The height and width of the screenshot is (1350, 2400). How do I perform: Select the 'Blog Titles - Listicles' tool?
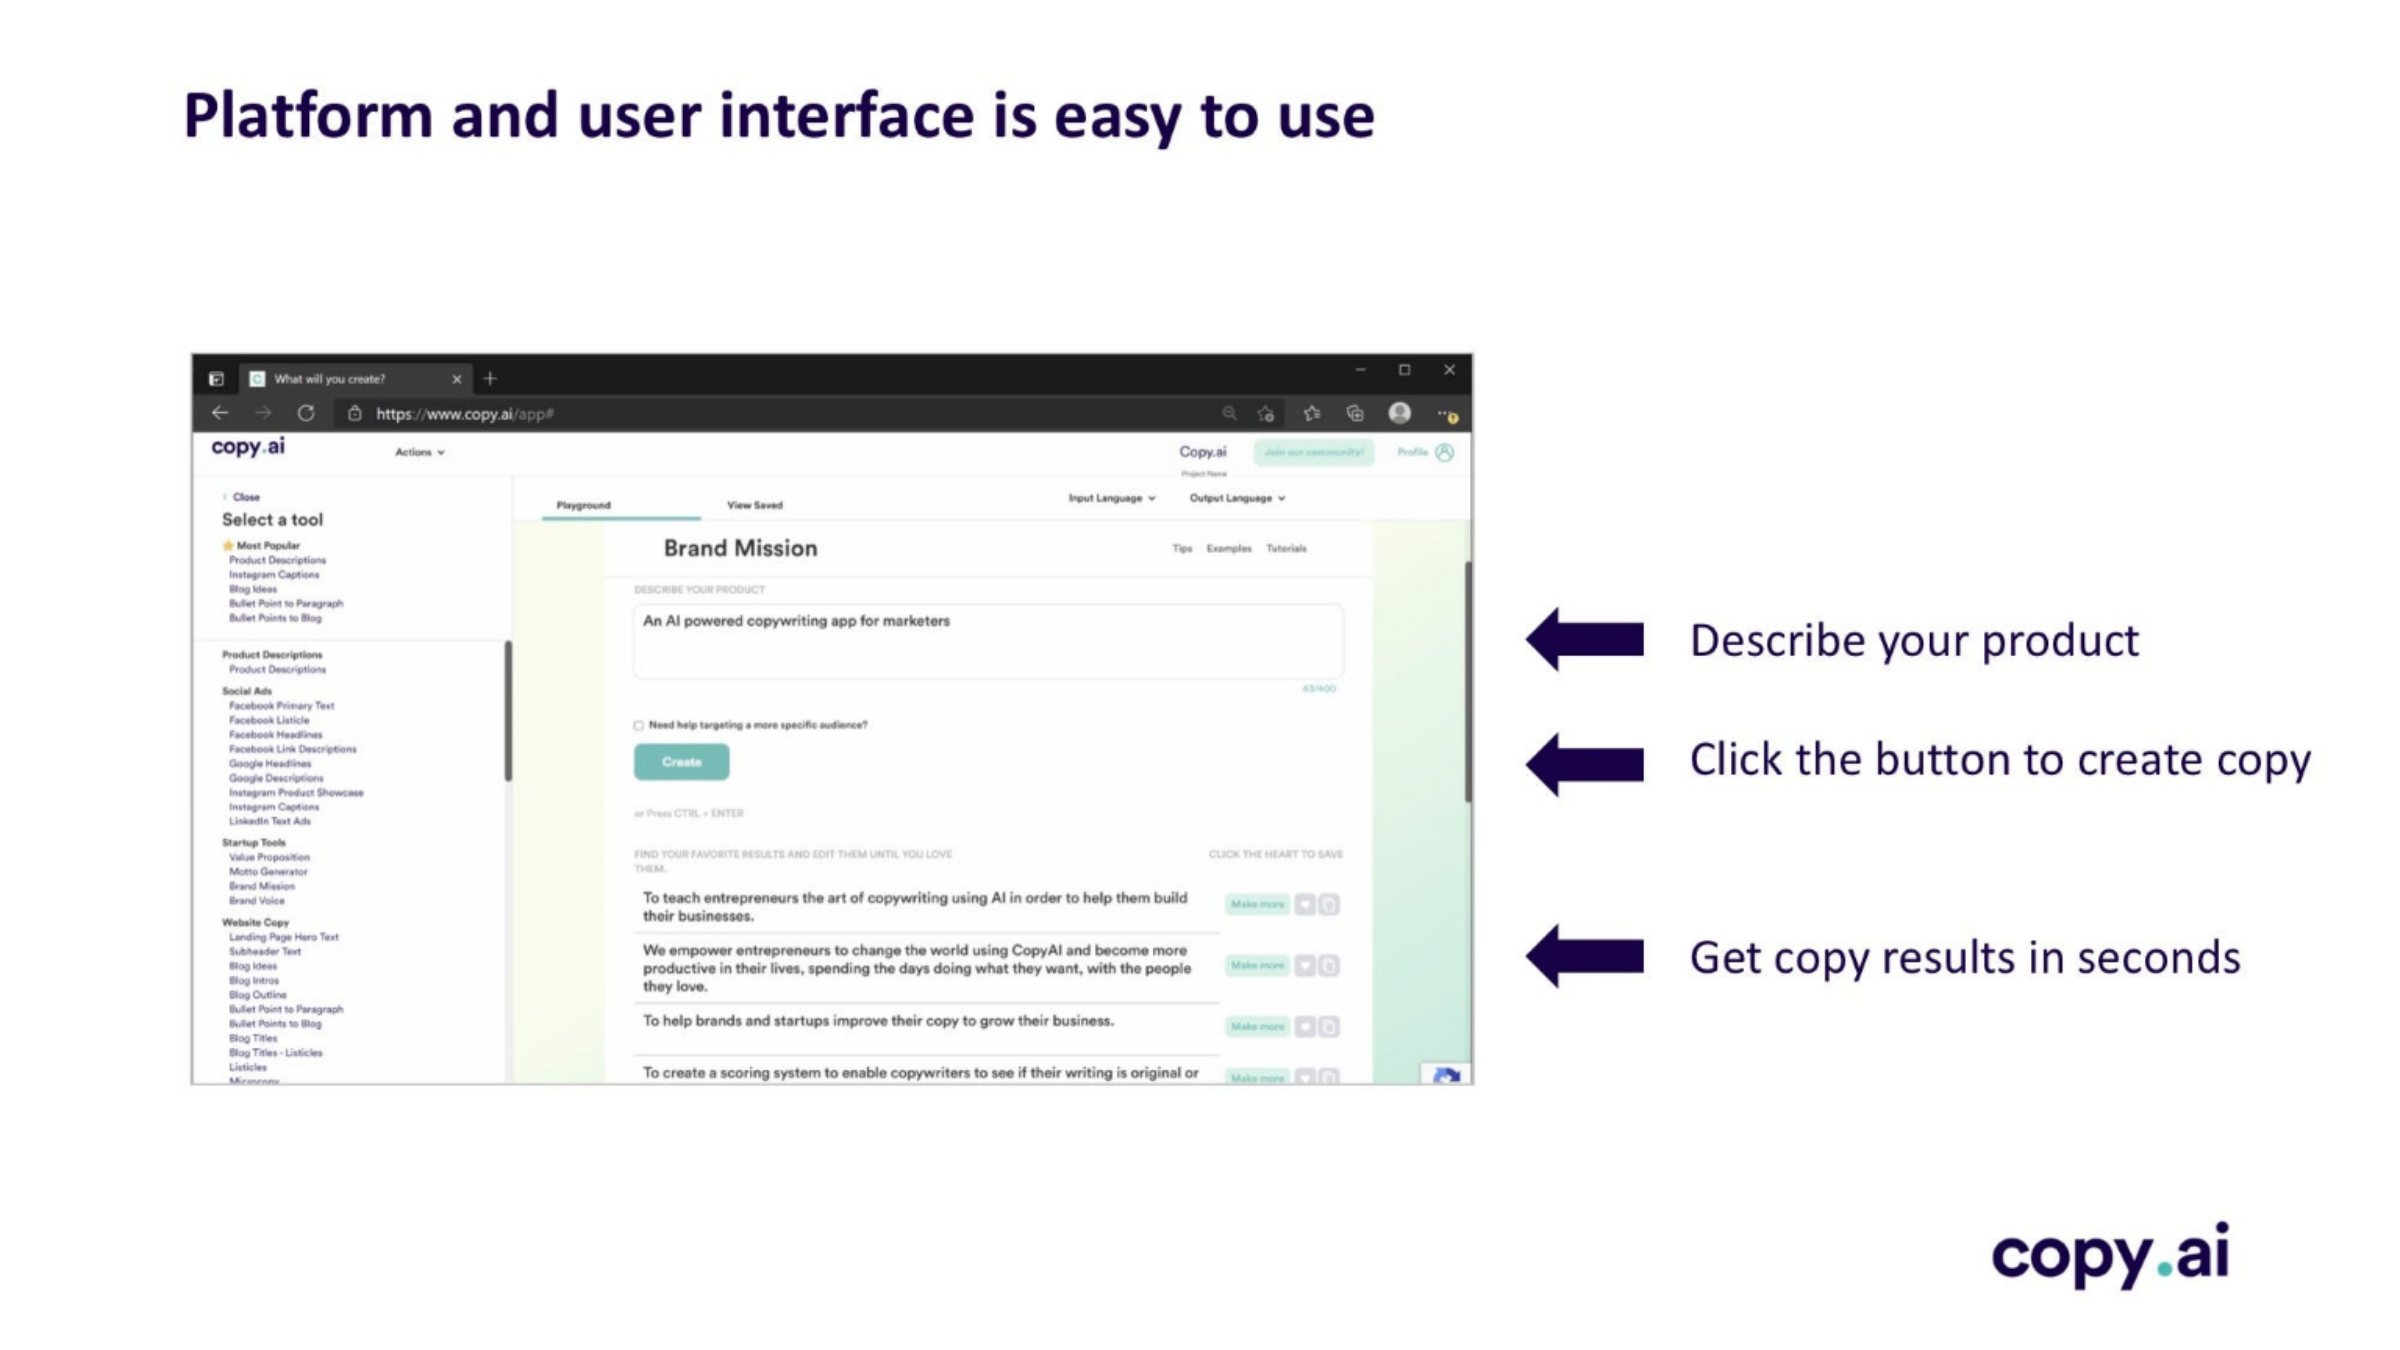[x=276, y=1053]
